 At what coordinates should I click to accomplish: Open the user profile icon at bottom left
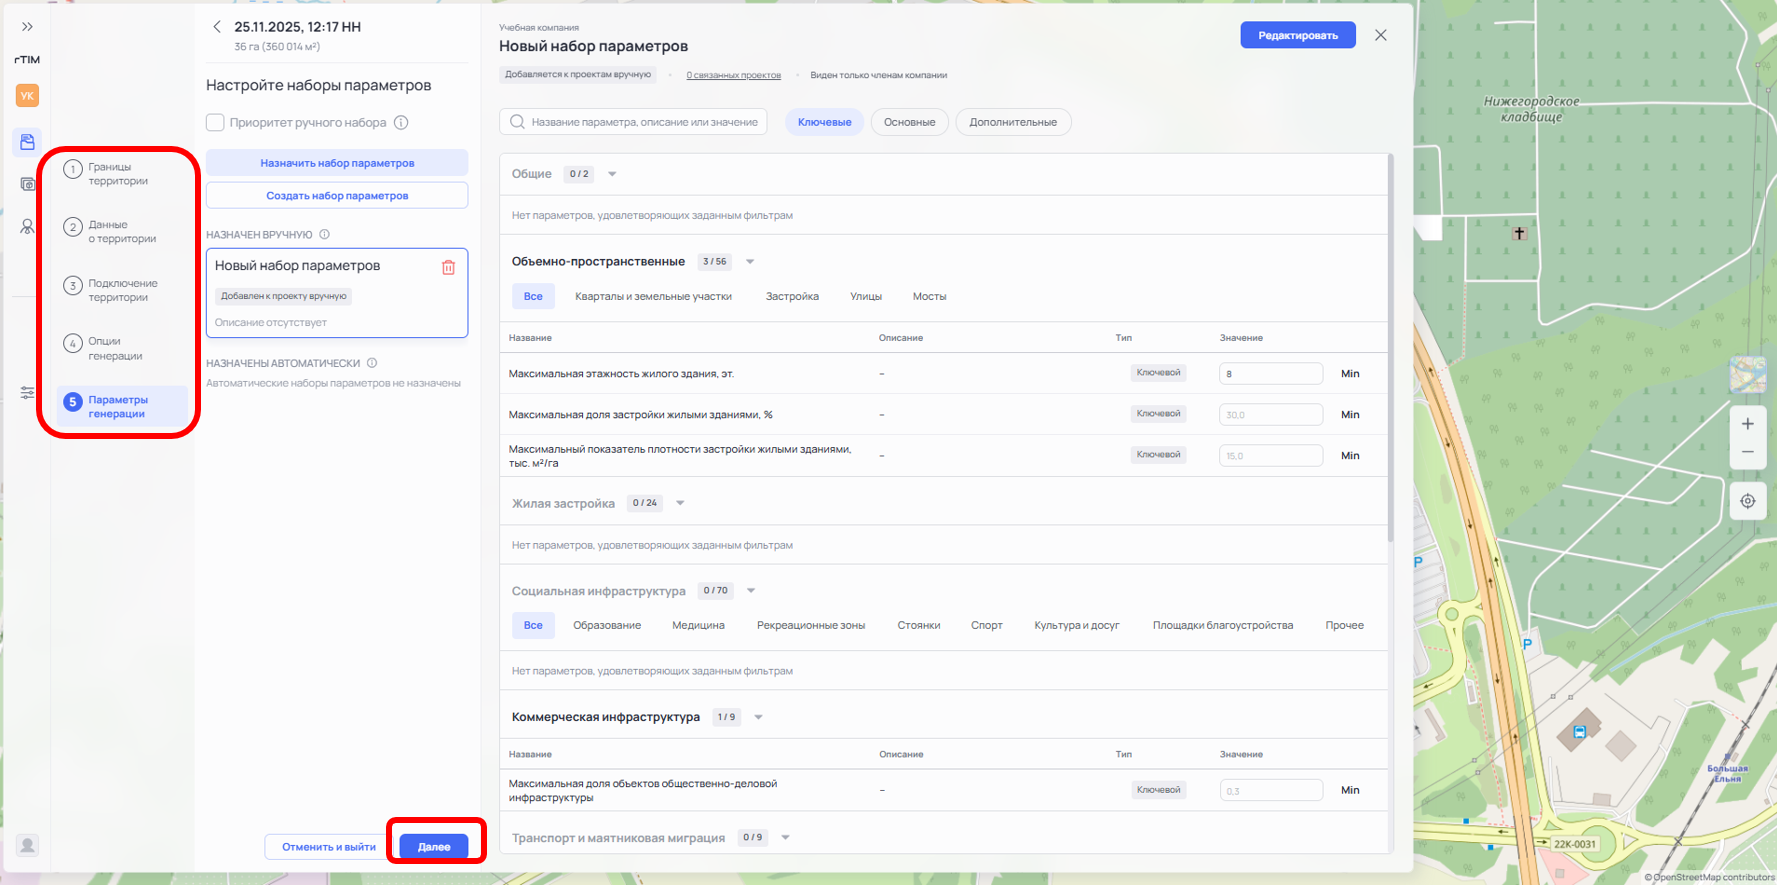[27, 845]
